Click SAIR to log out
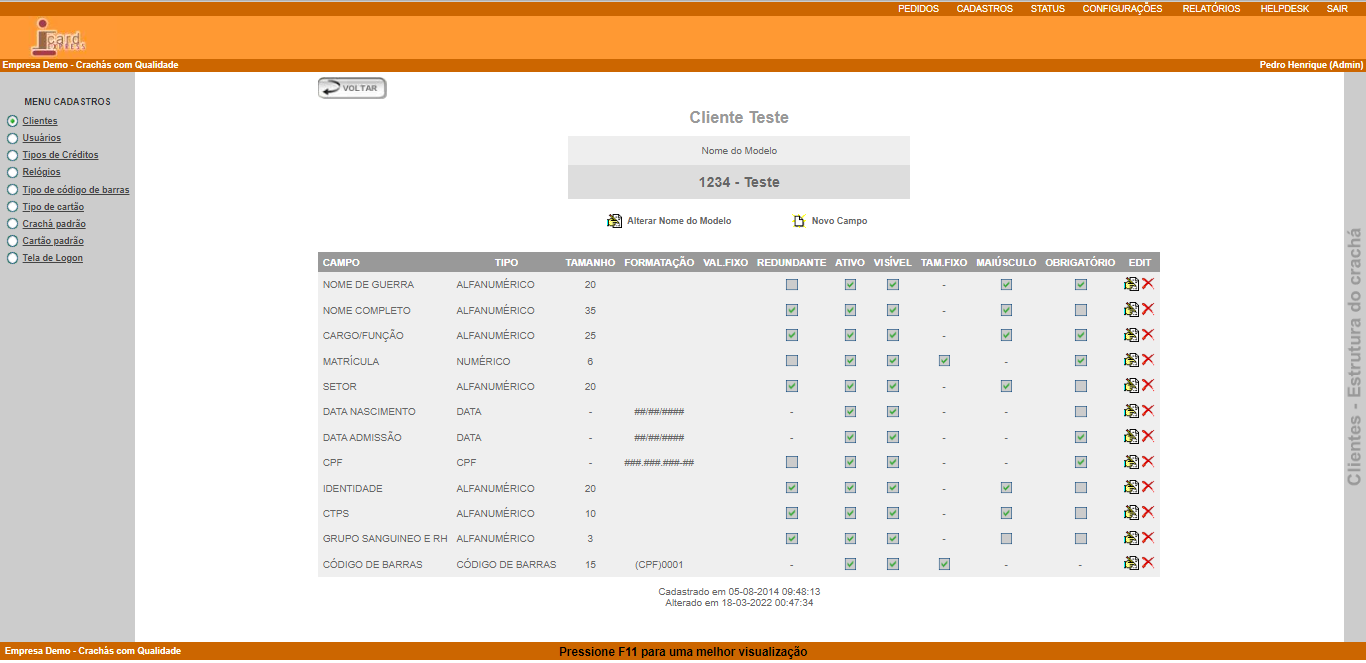Screen dimensions: 1366x663 coord(1337,8)
